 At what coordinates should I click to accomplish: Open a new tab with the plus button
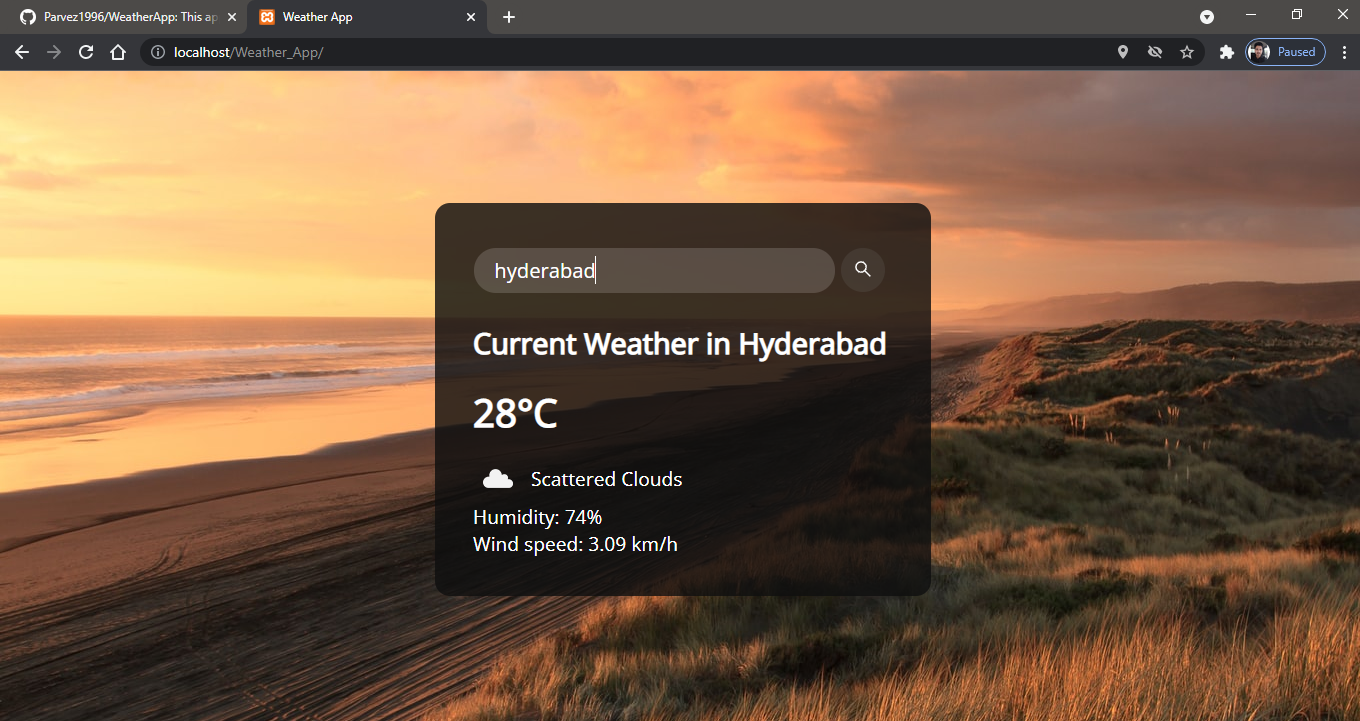tap(509, 17)
